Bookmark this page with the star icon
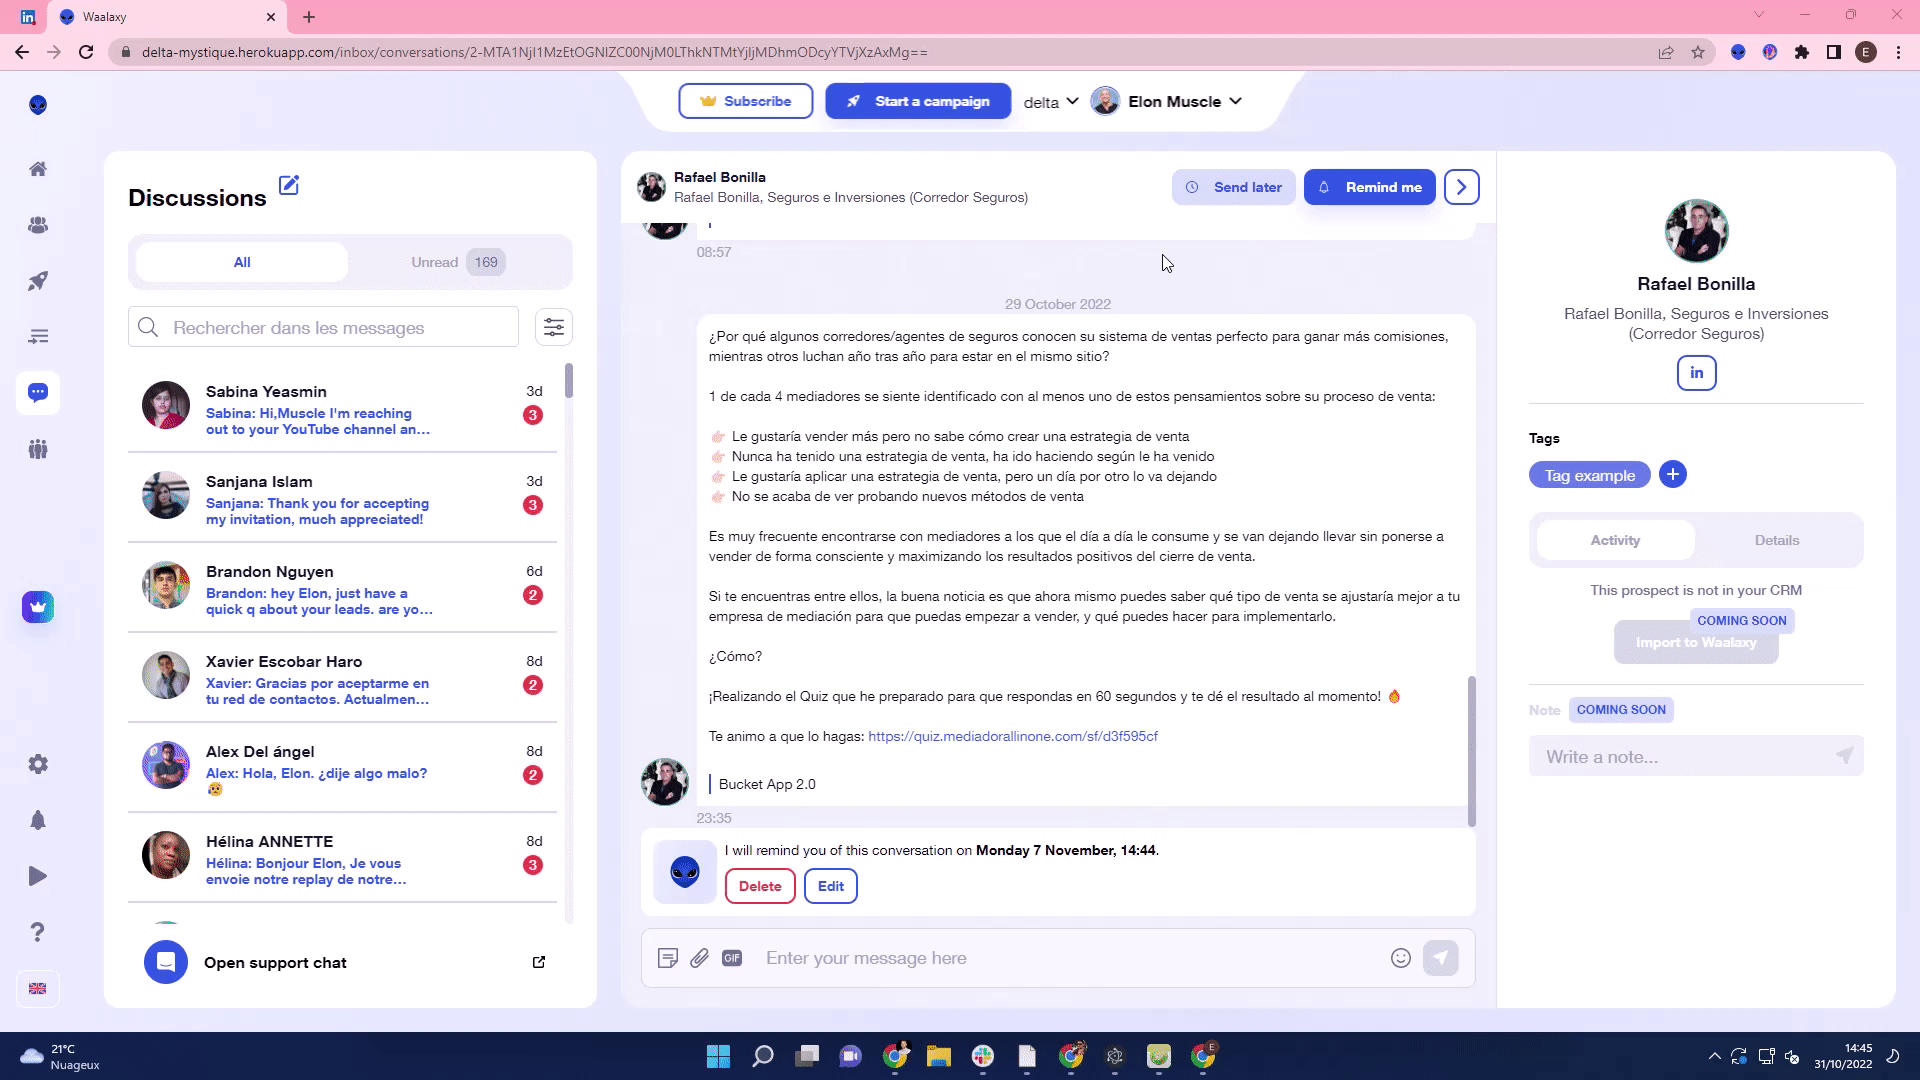Viewport: 1920px width, 1080px height. [1698, 52]
